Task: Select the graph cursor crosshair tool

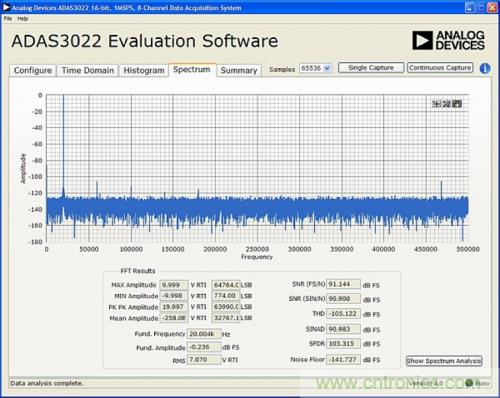Action: [x=436, y=104]
